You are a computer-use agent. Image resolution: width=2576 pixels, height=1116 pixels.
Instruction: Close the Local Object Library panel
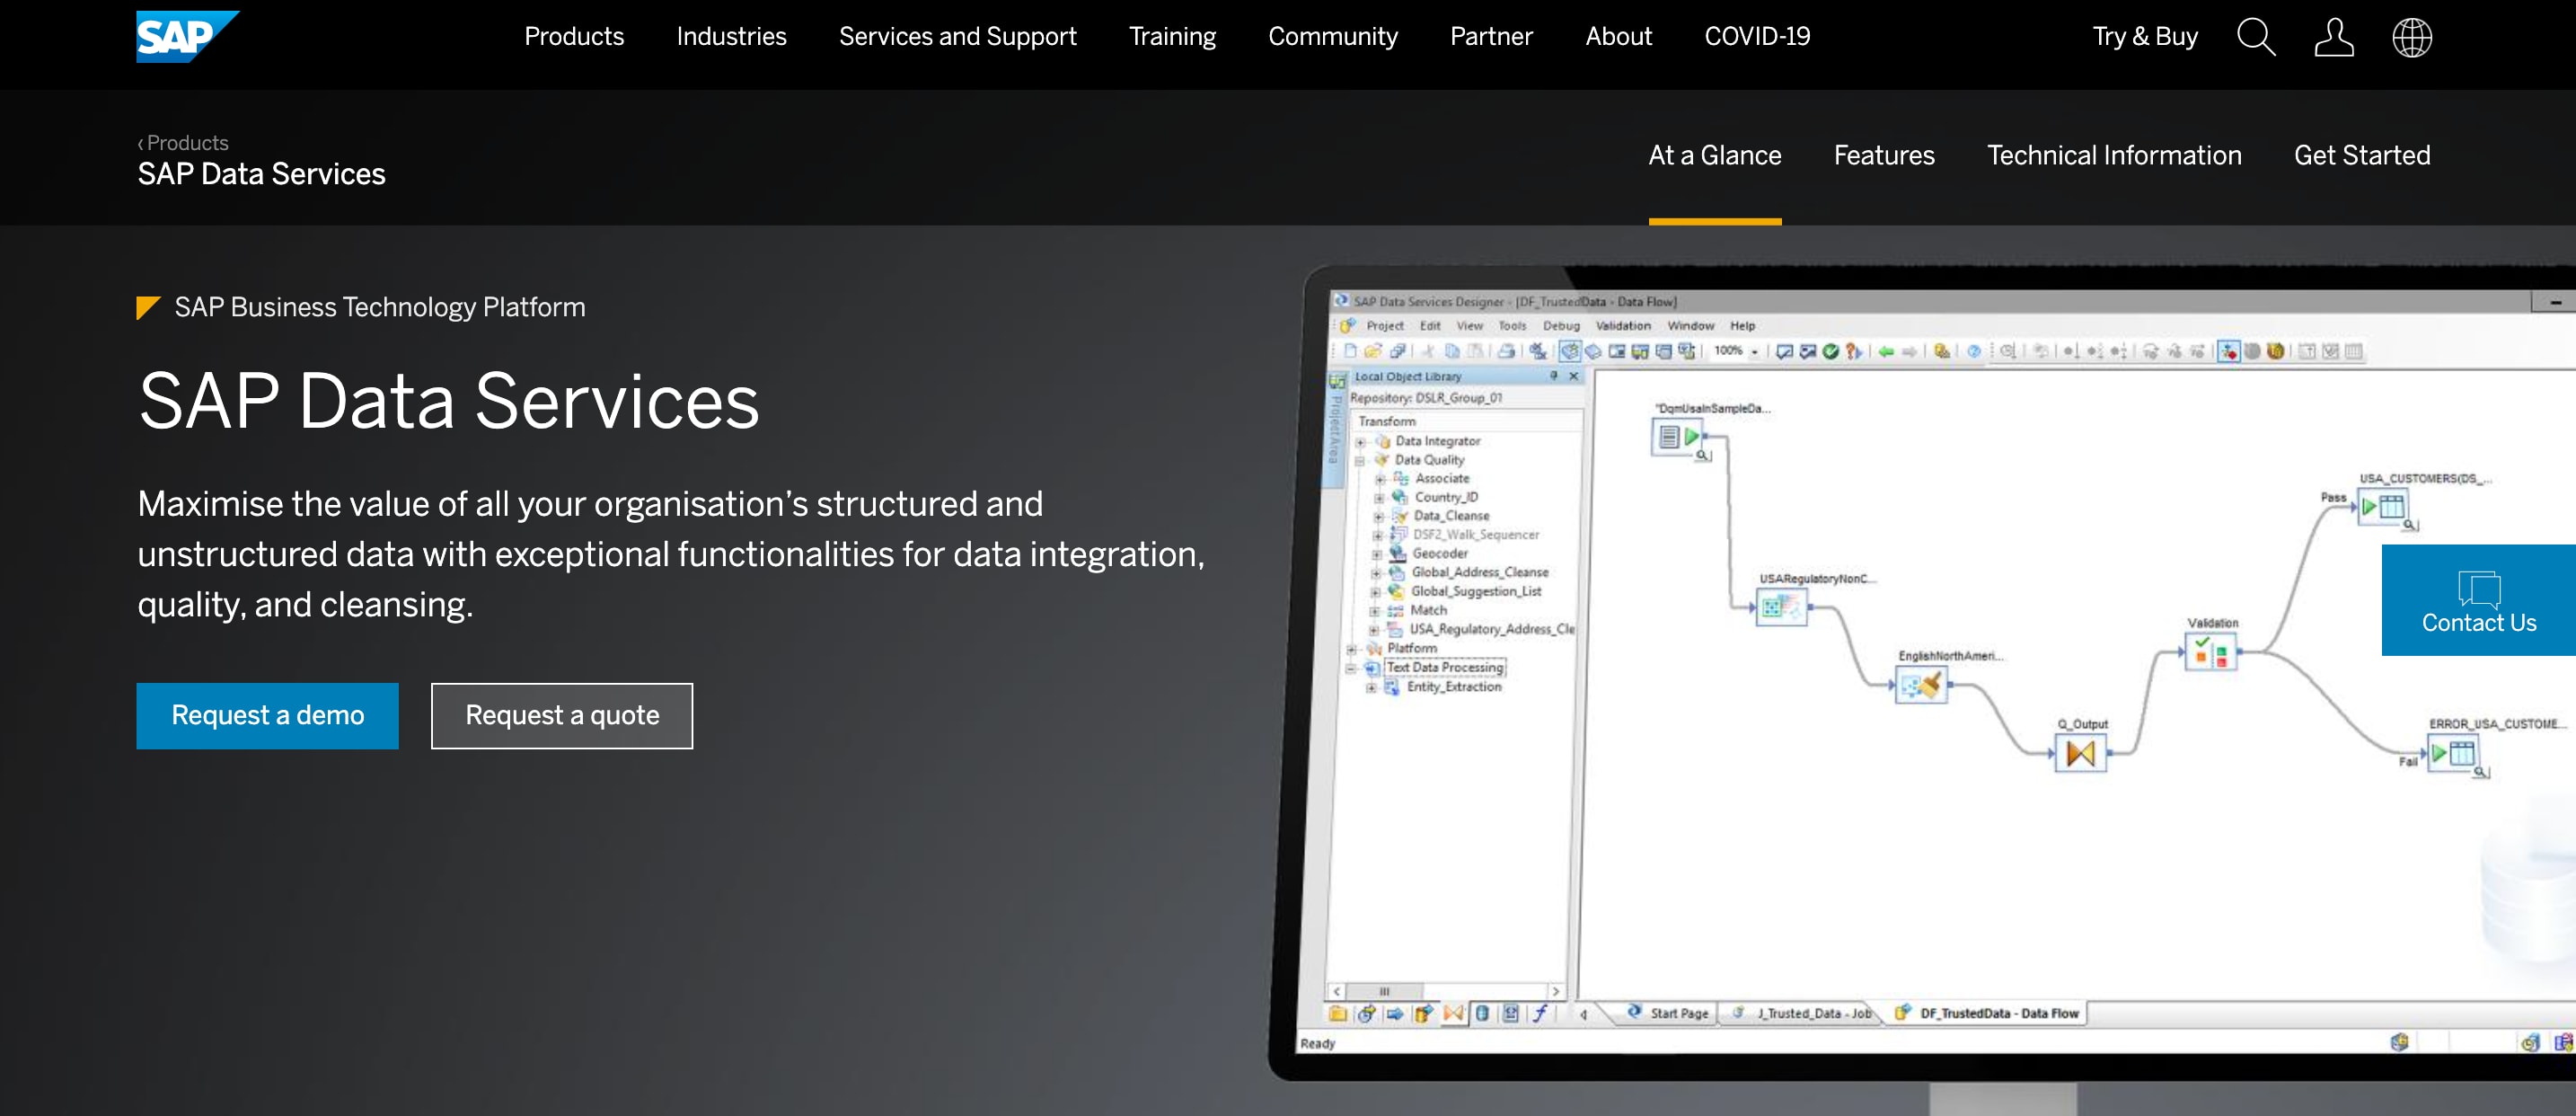coord(1574,376)
